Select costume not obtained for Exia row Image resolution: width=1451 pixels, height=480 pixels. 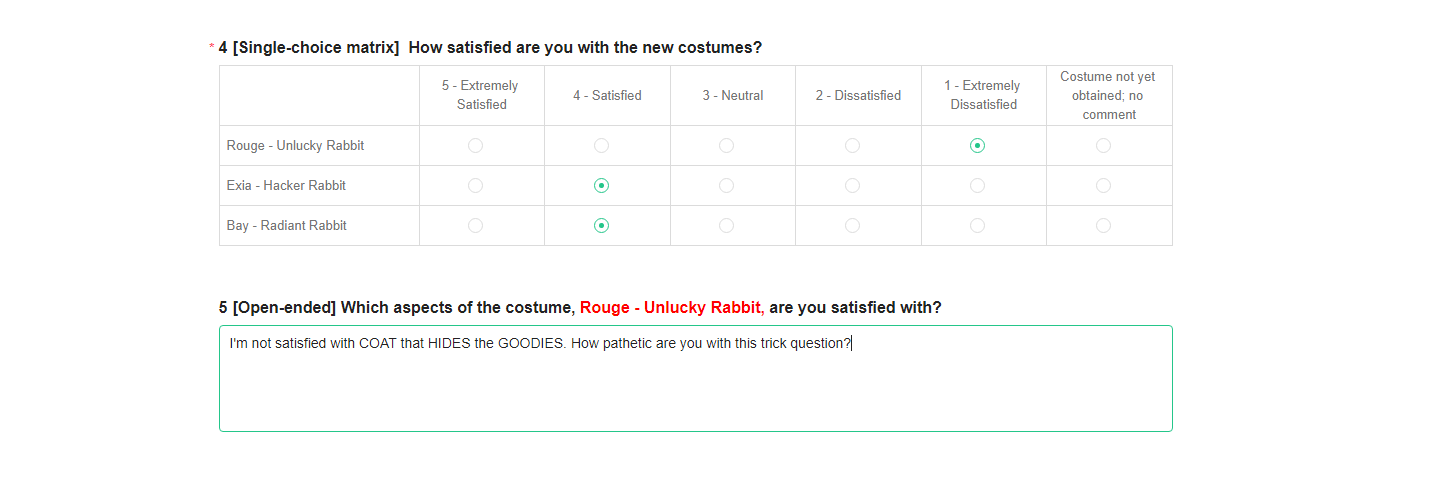[x=1103, y=186]
